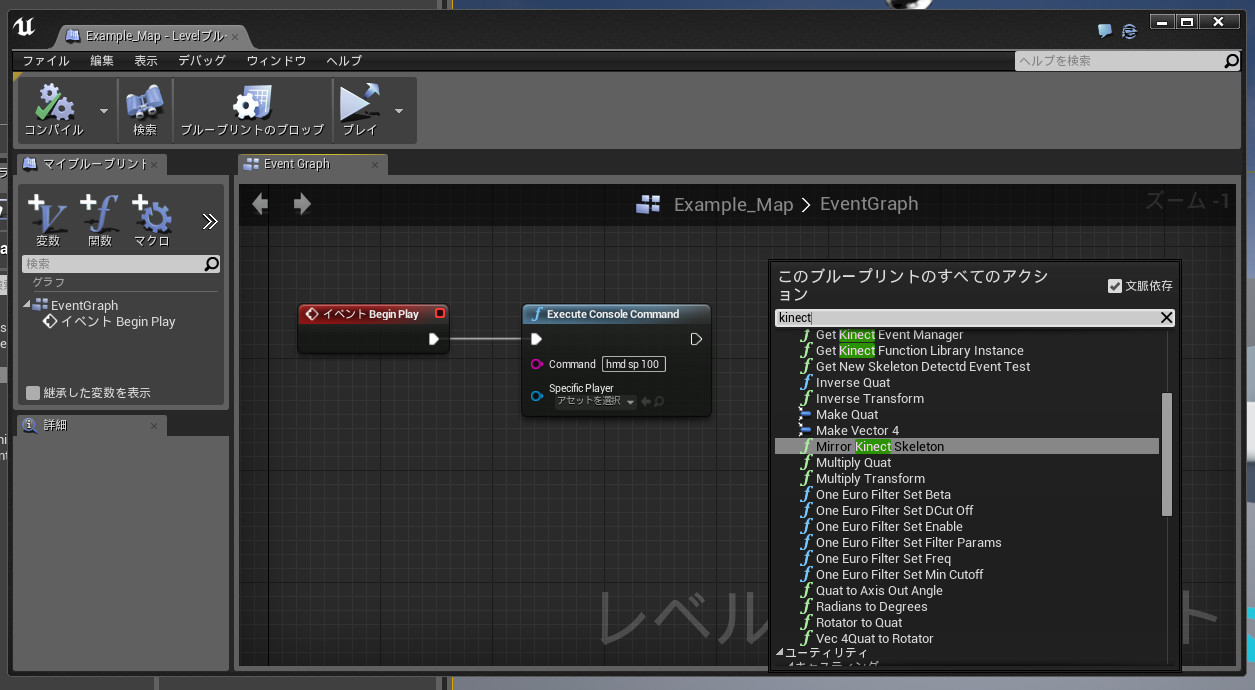This screenshot has width=1255, height=690.
Task: Click EventGraph in the breadcrumb
Action: [x=869, y=204]
